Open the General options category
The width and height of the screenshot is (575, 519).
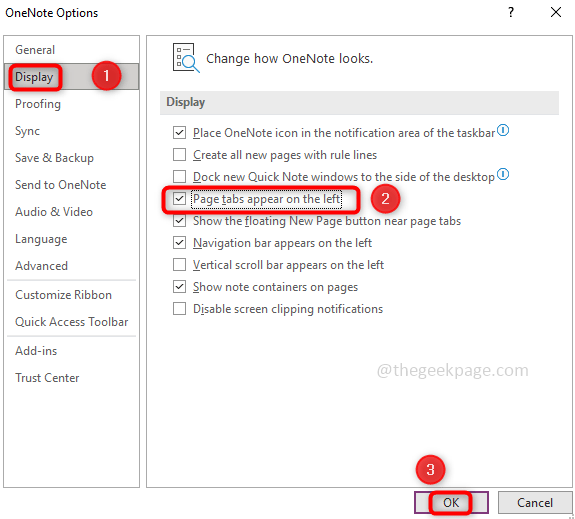(x=35, y=50)
